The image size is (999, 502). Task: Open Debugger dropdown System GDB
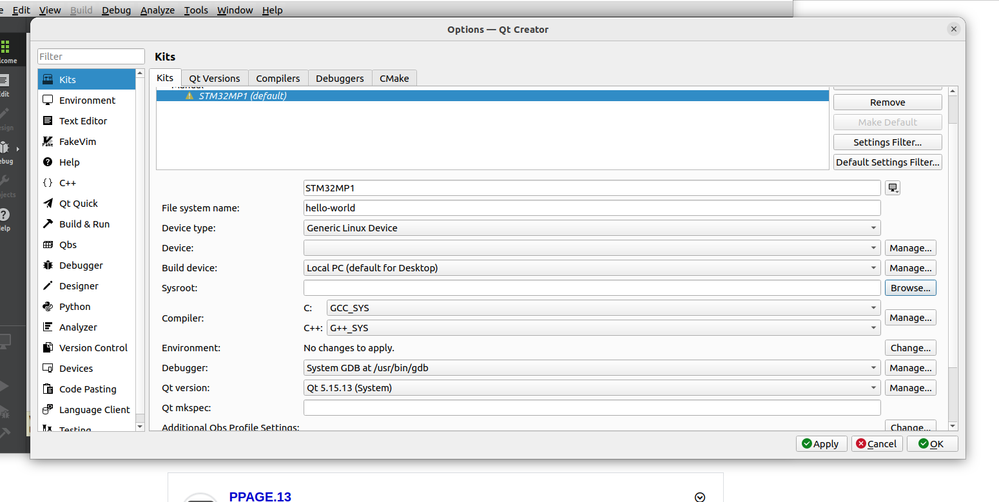point(592,368)
